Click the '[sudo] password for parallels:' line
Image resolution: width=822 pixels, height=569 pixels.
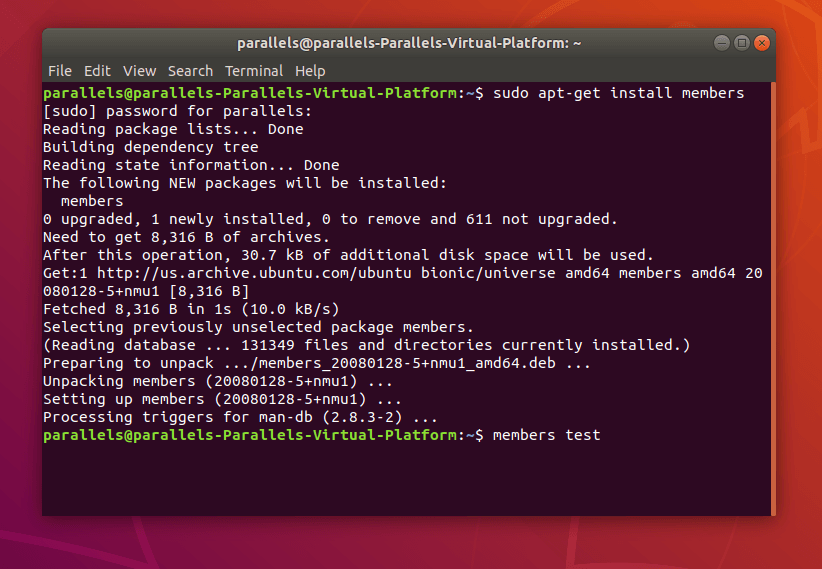pyautogui.click(x=177, y=112)
